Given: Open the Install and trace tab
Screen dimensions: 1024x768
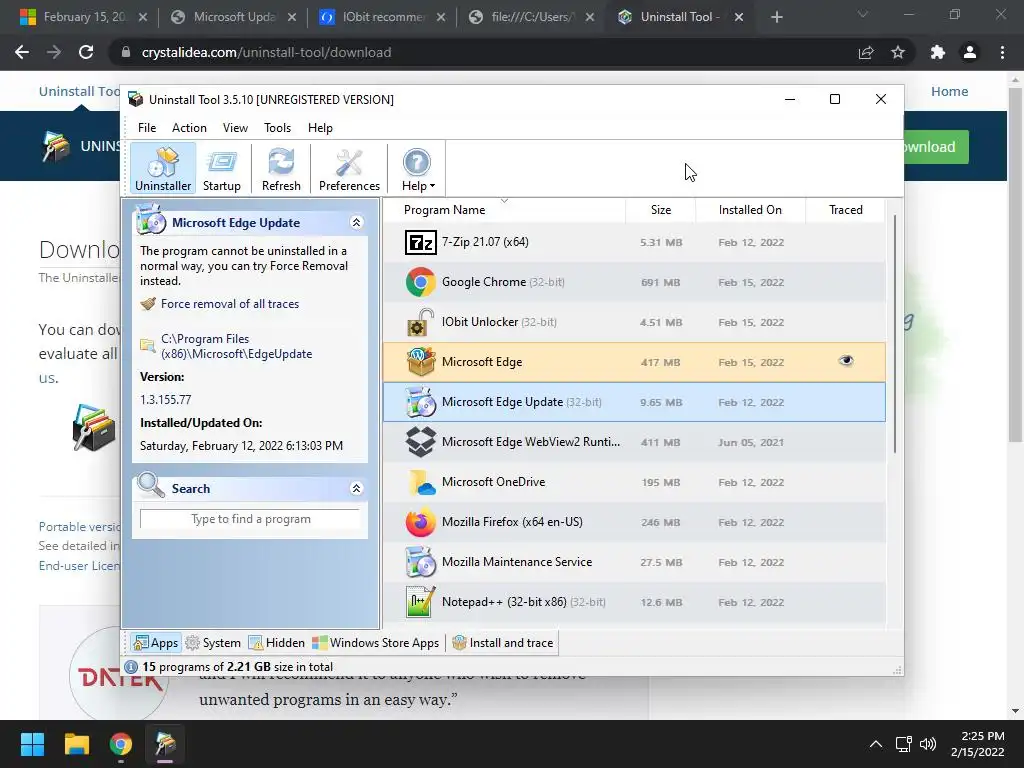Looking at the screenshot, I should tap(503, 643).
